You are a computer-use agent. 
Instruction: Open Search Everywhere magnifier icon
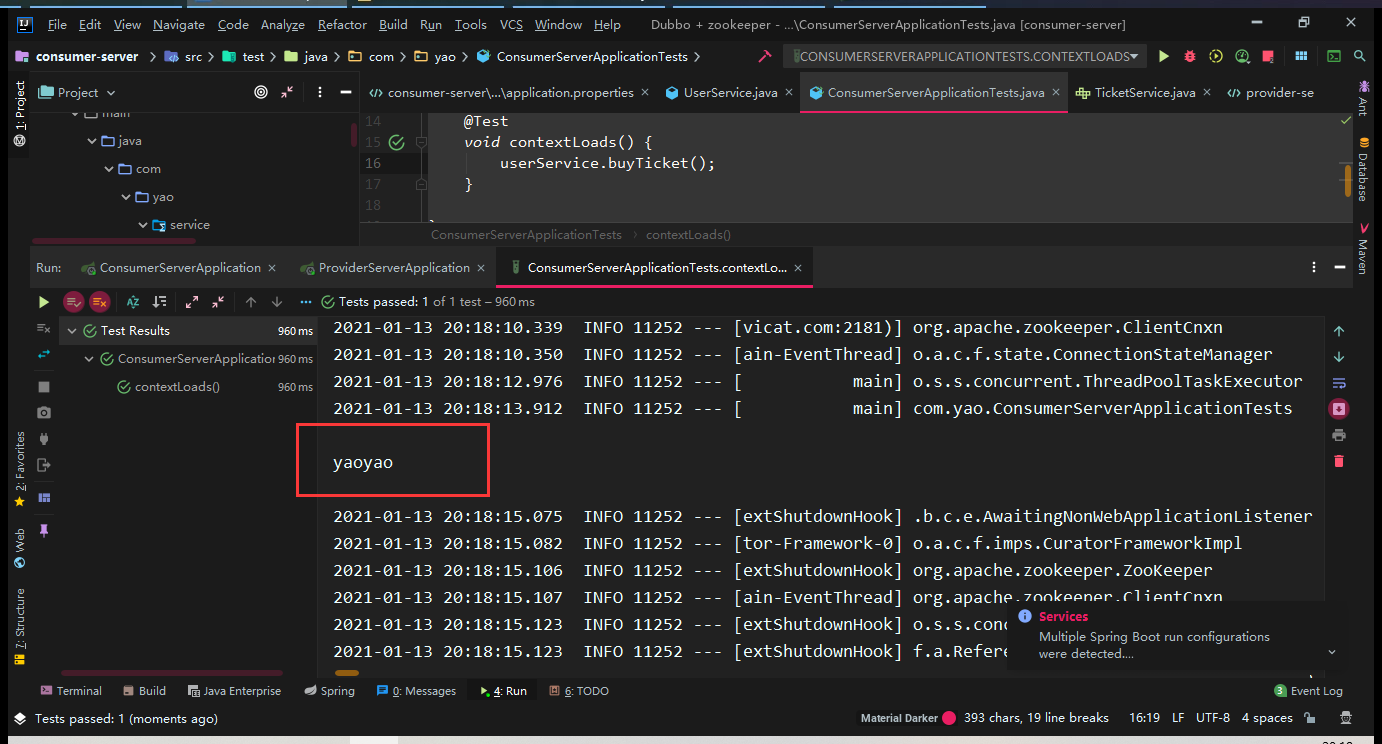1359,57
